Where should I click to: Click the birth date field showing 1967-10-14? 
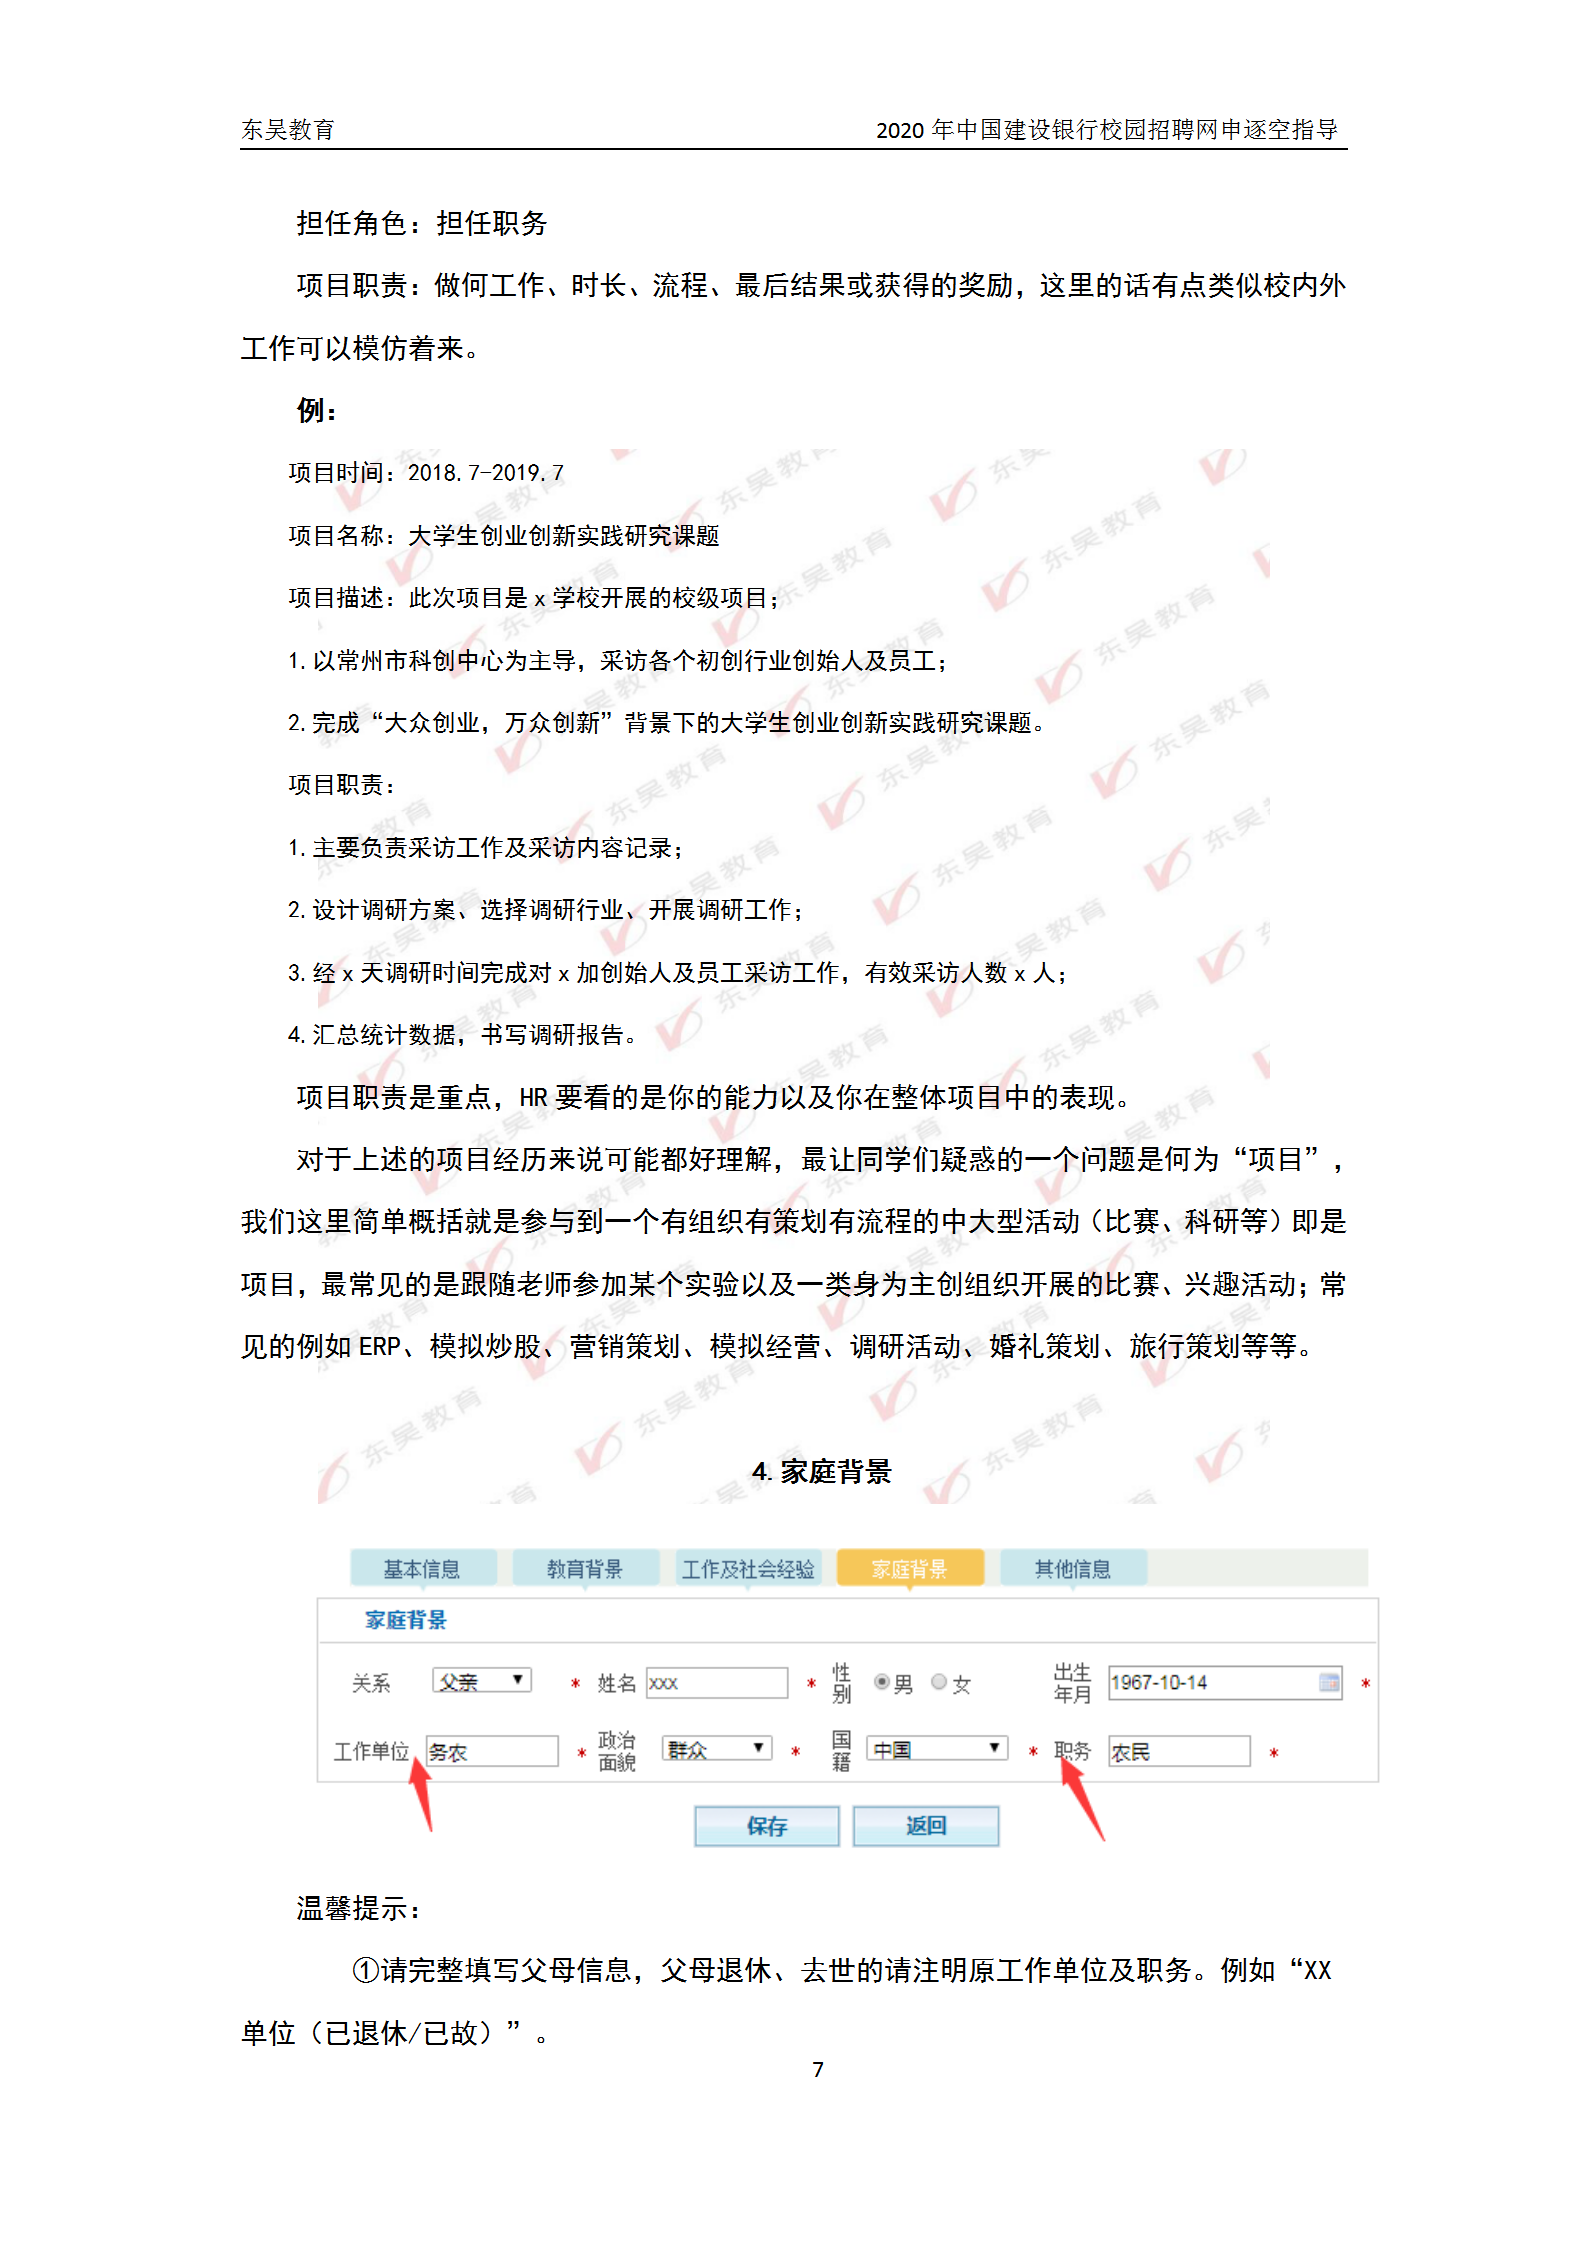point(1210,1683)
